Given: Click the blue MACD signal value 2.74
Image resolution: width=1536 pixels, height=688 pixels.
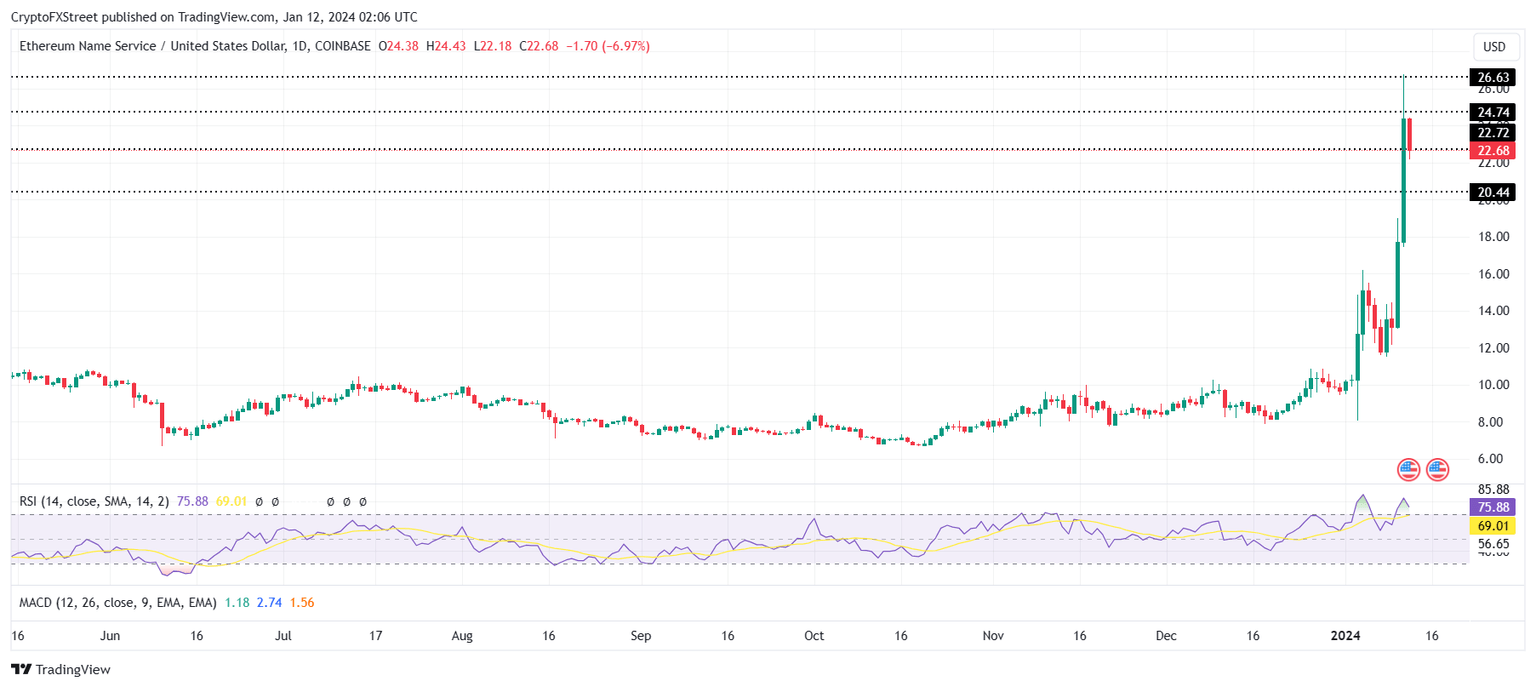Looking at the screenshot, I should pyautogui.click(x=267, y=603).
